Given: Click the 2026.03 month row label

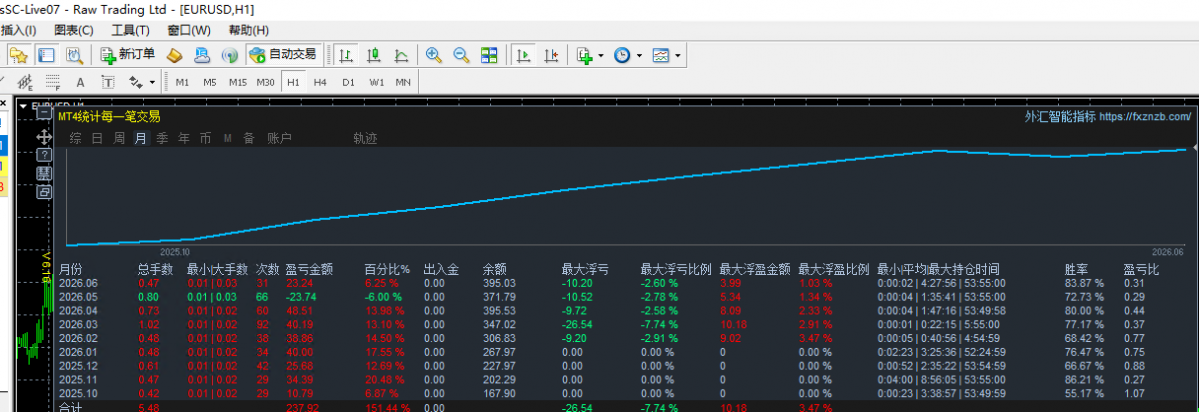Looking at the screenshot, I should 79,324.
